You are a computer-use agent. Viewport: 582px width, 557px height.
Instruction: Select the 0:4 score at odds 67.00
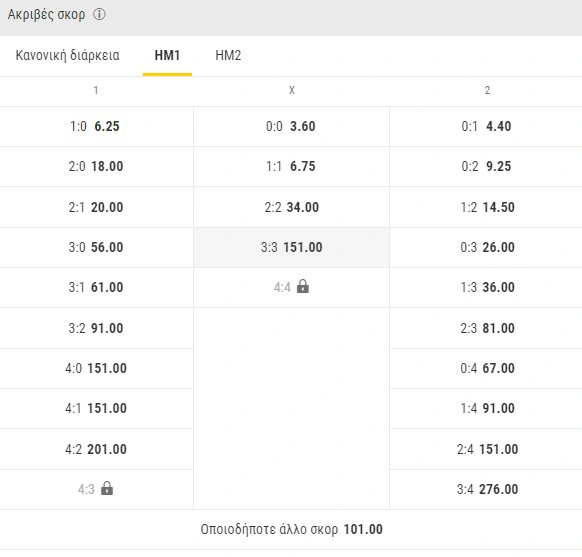(486, 368)
